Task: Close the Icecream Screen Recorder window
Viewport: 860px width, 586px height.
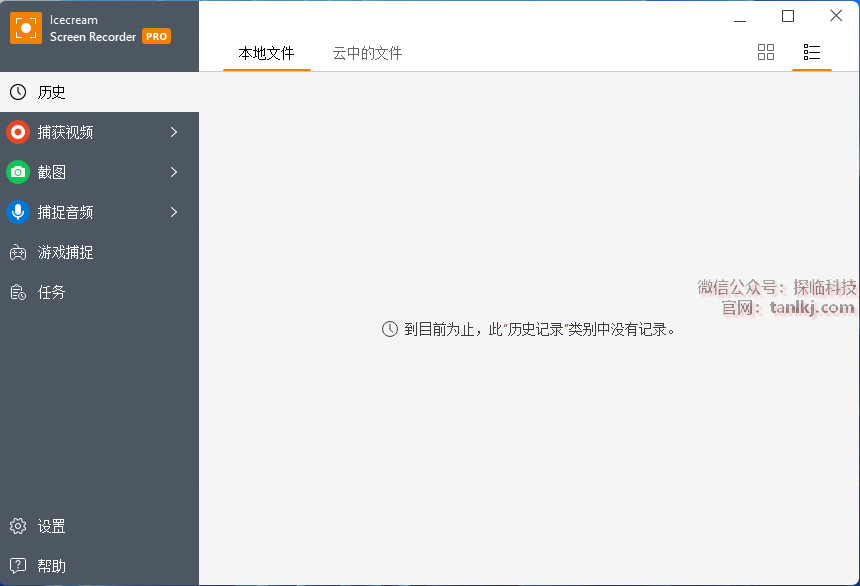Action: point(836,16)
